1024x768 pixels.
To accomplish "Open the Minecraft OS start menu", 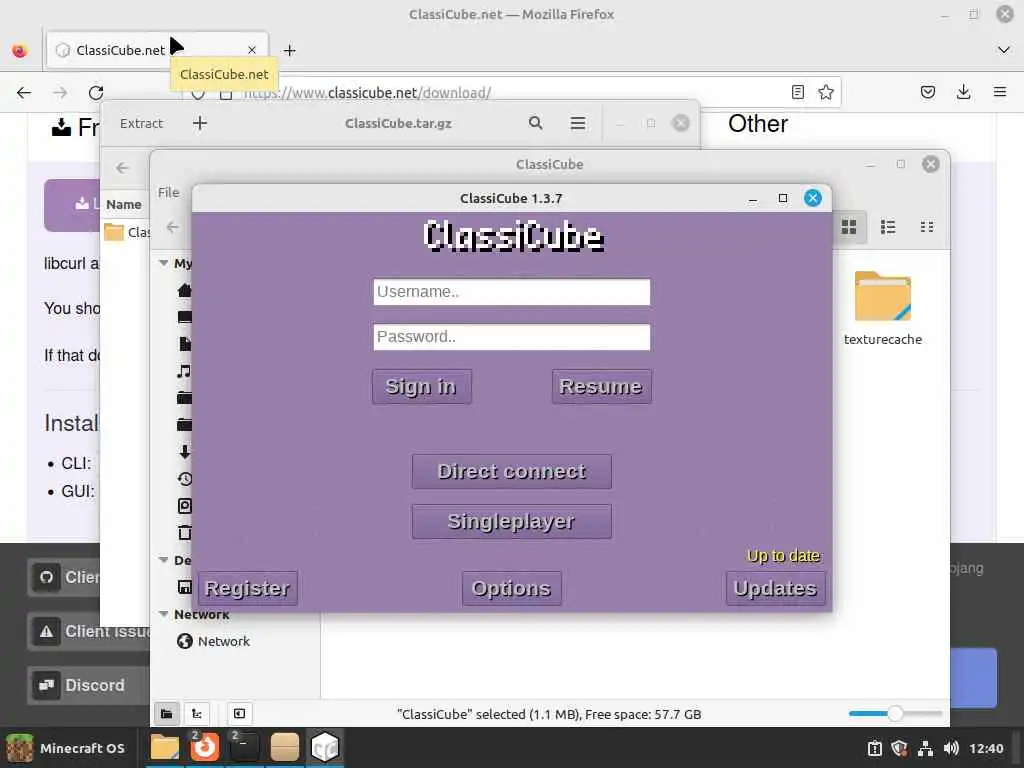I will (67, 748).
